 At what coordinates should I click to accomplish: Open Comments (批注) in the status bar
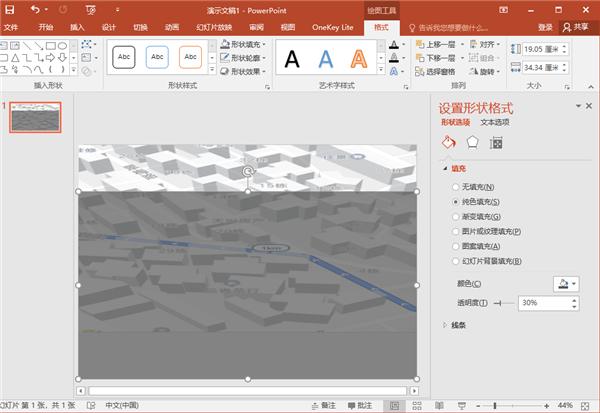click(360, 406)
